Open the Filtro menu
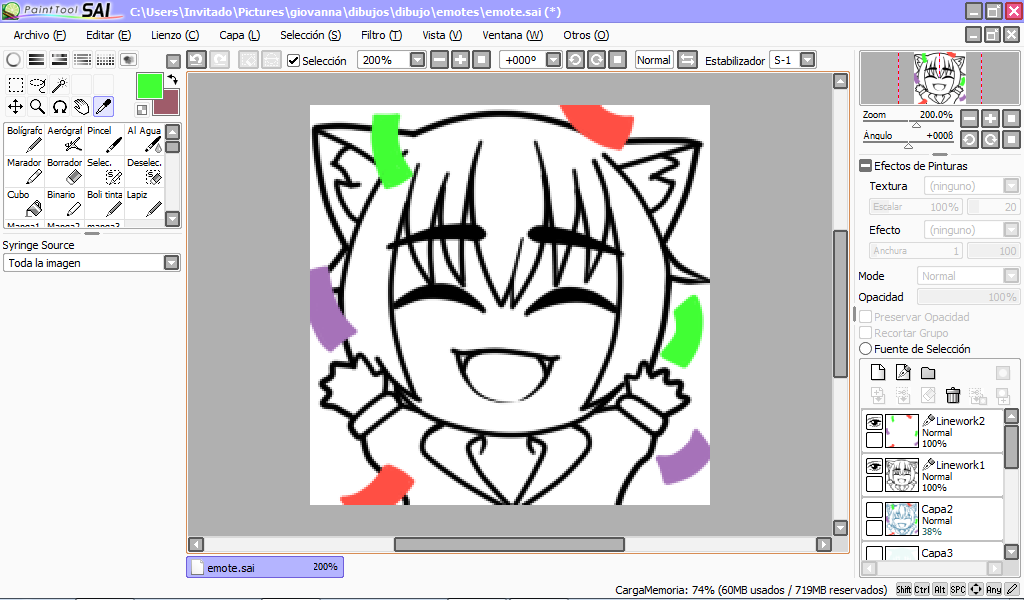This screenshot has width=1024, height=600. pos(381,35)
